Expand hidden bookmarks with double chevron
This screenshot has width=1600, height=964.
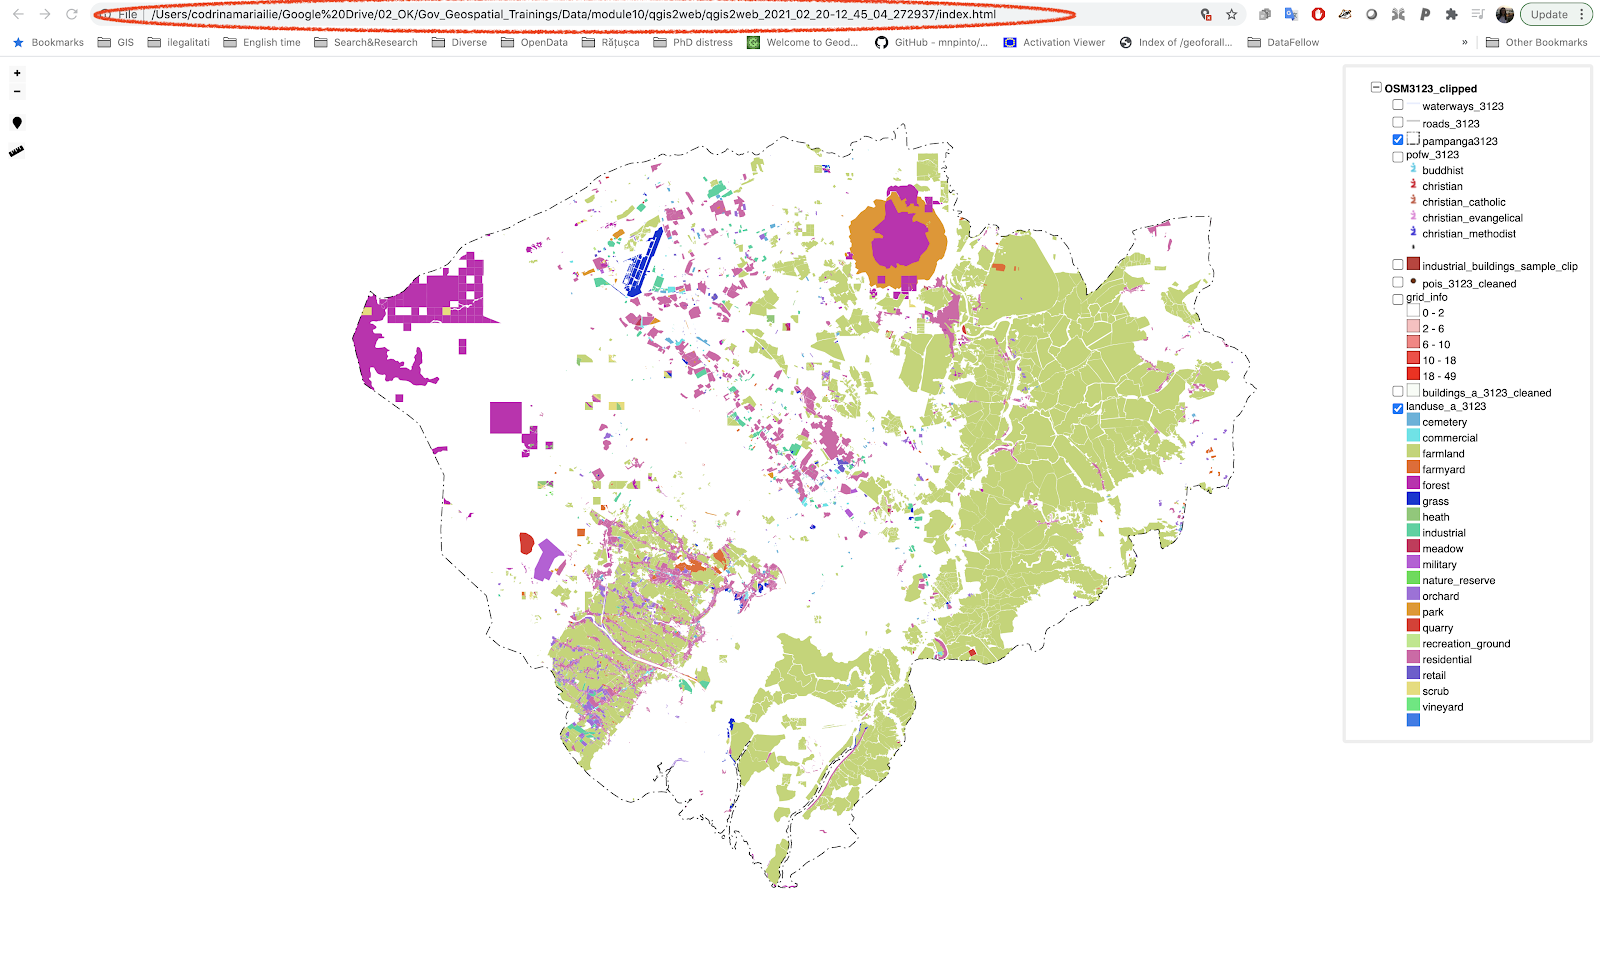[1465, 43]
